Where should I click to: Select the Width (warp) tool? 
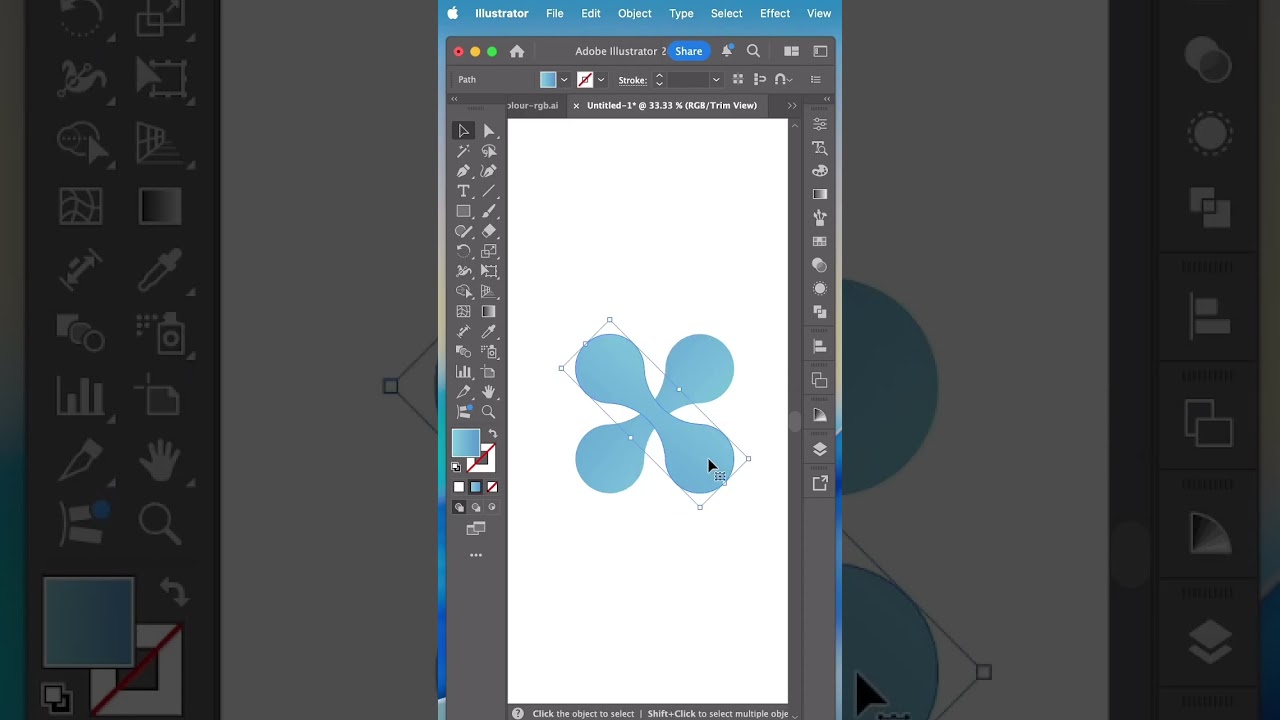pos(463,271)
